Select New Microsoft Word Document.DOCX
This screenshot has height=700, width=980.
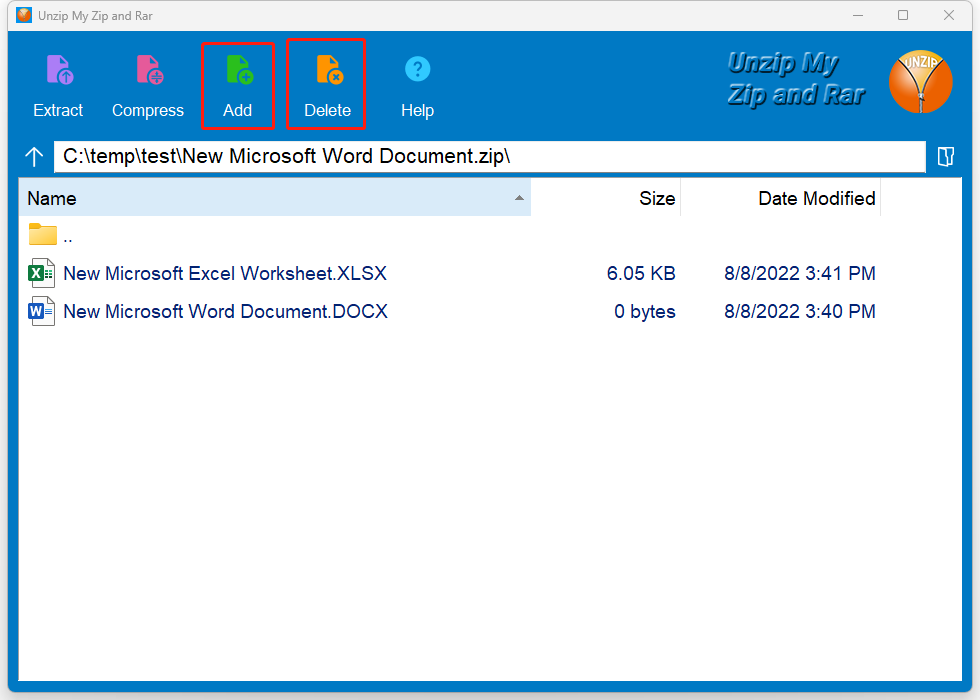click(x=226, y=311)
